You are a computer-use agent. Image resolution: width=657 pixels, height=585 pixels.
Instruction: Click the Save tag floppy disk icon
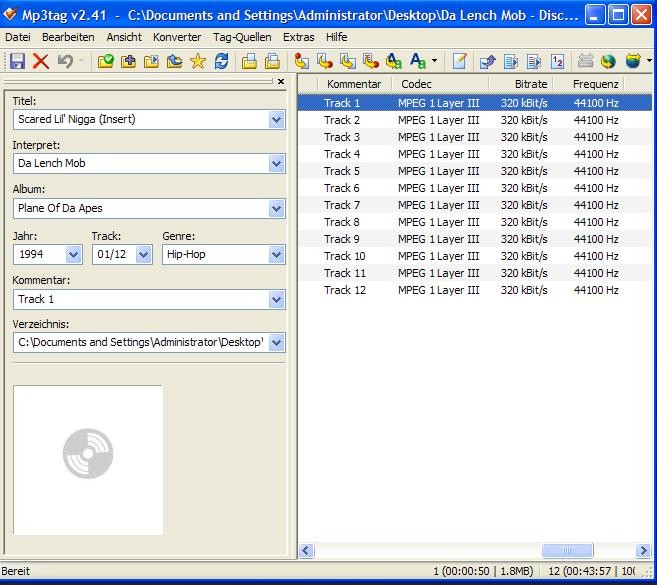click(17, 62)
